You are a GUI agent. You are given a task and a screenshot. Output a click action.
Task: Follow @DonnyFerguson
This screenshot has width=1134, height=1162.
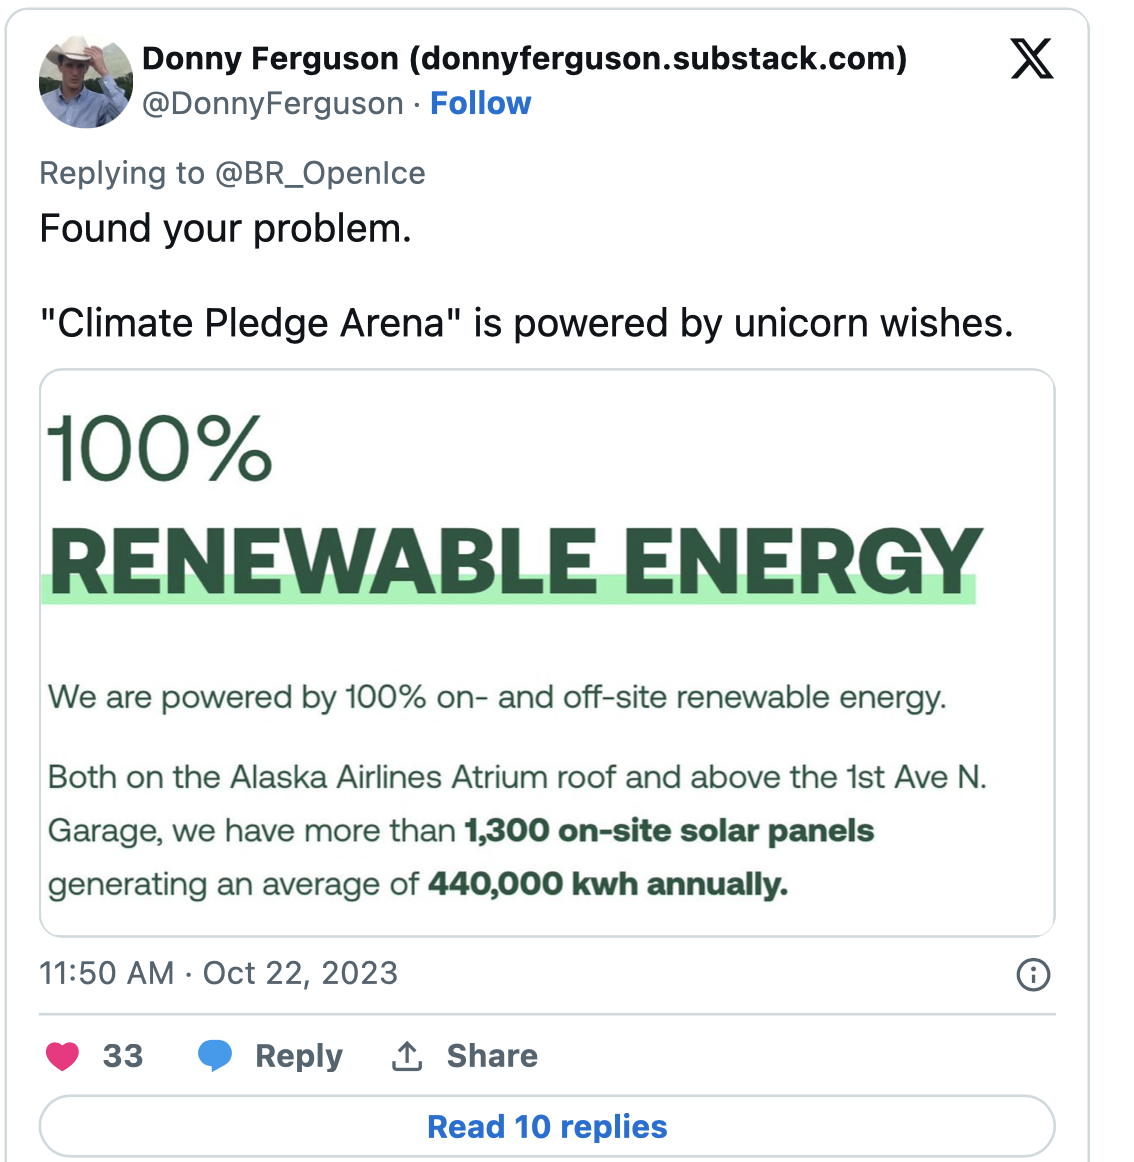pyautogui.click(x=480, y=103)
